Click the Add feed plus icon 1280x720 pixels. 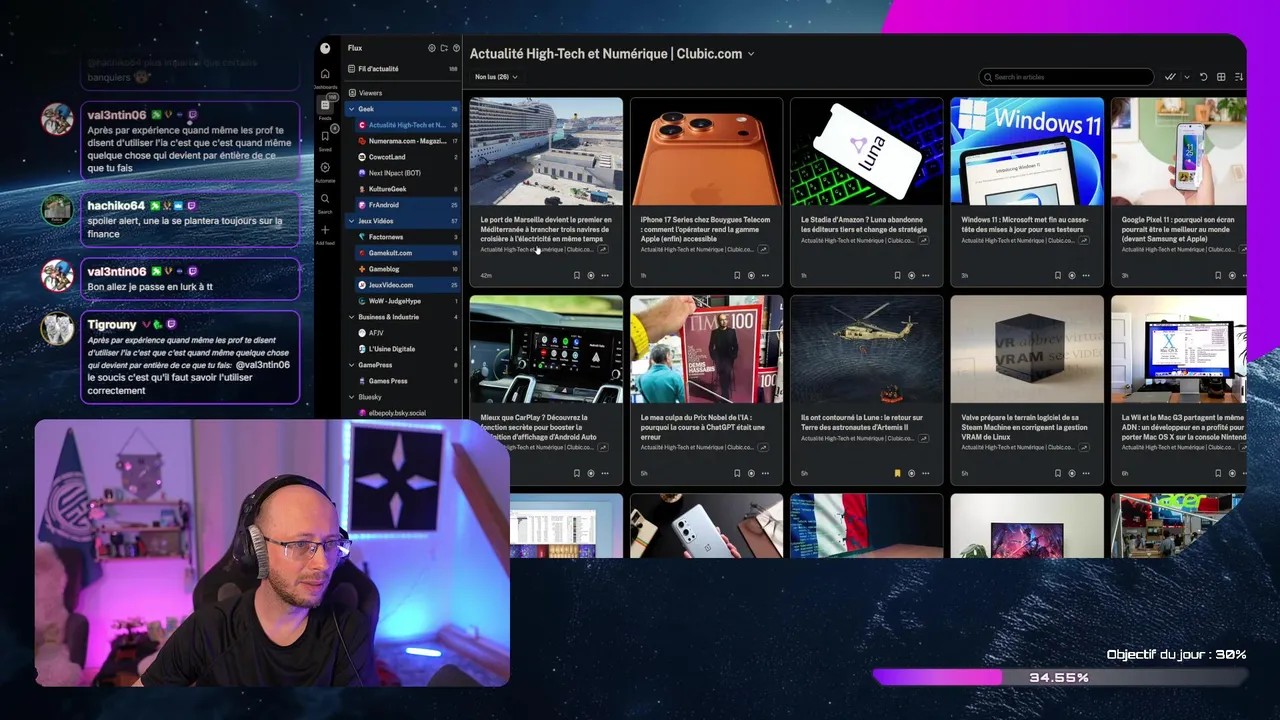(325, 230)
